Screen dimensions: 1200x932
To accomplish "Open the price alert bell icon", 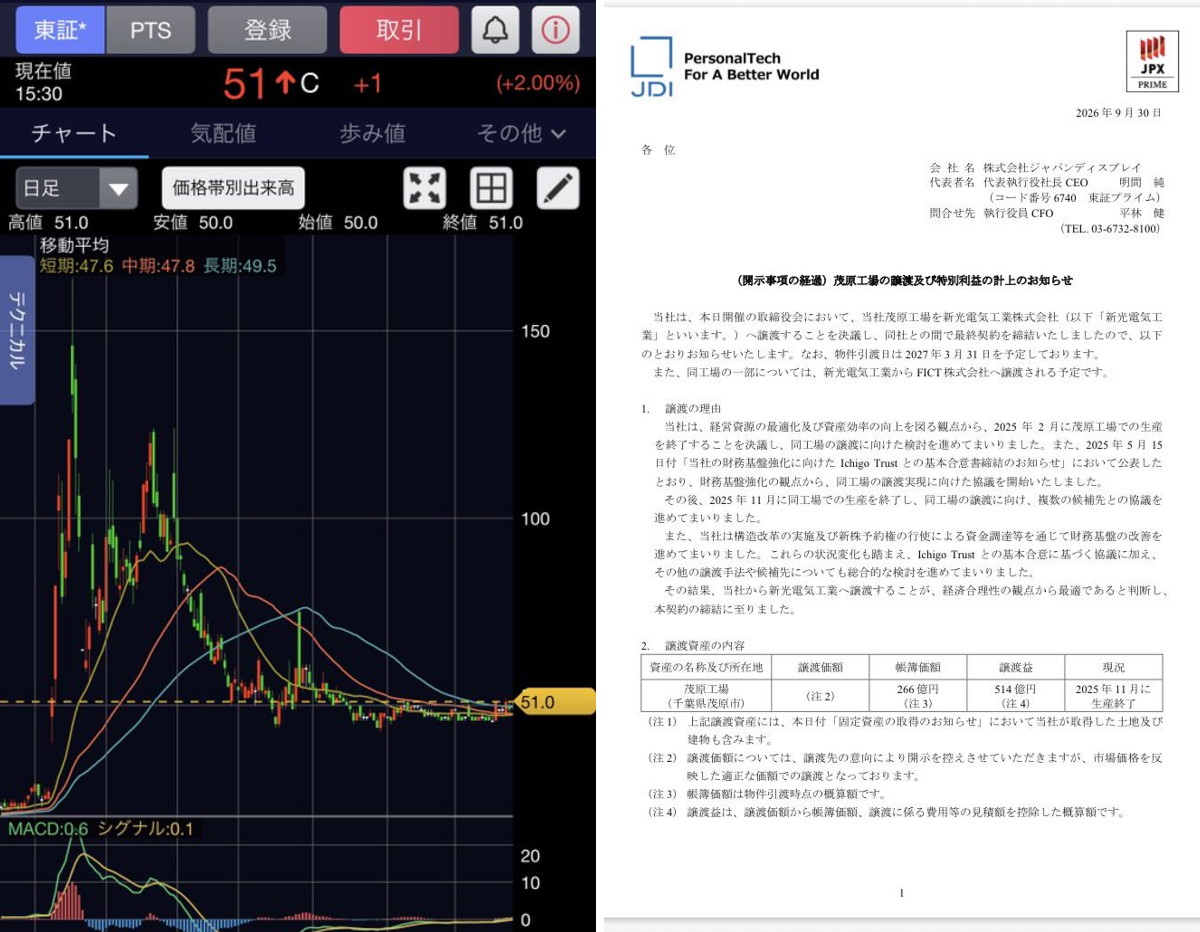I will tap(495, 30).
